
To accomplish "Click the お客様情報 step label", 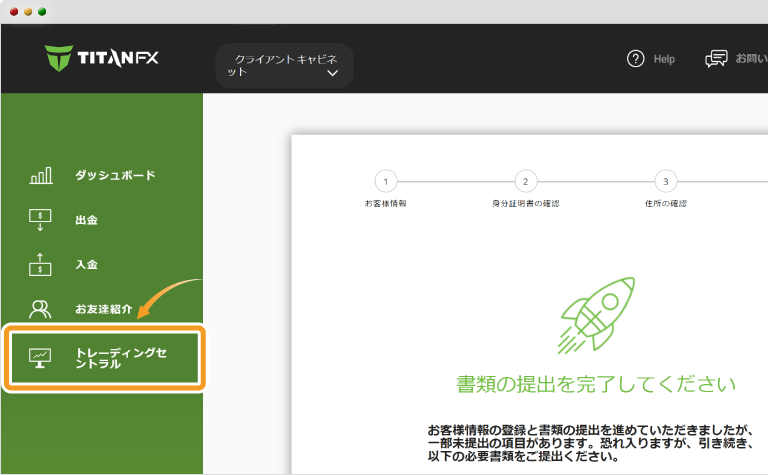I will pos(385,203).
